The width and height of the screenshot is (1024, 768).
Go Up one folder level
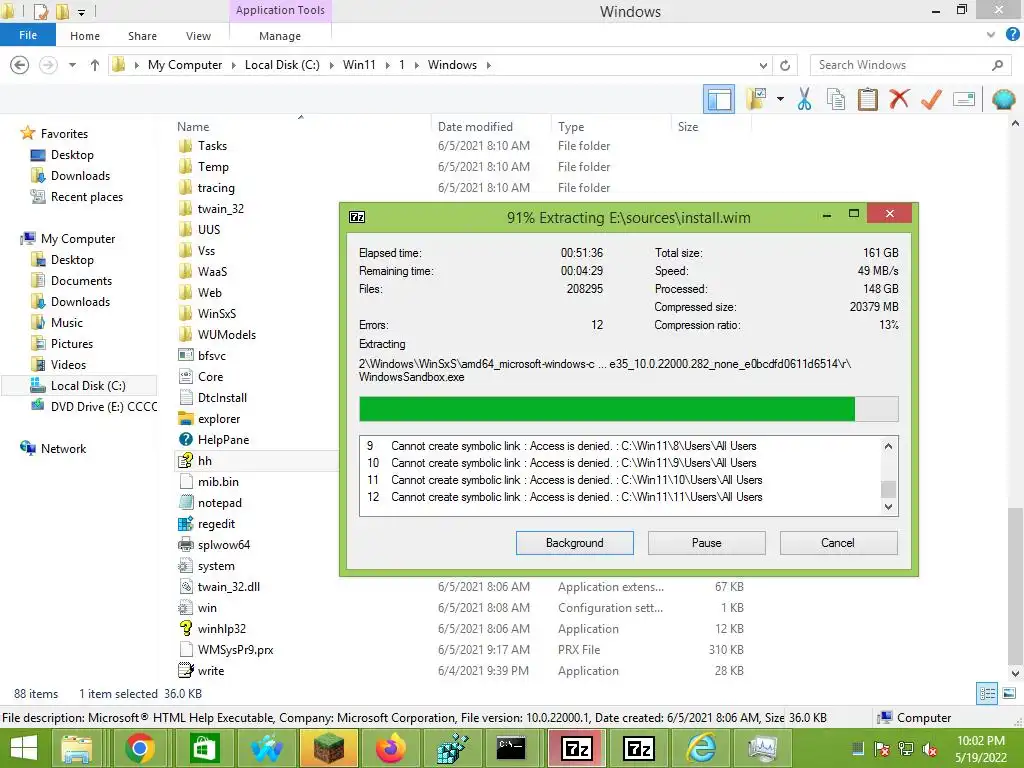click(x=95, y=65)
